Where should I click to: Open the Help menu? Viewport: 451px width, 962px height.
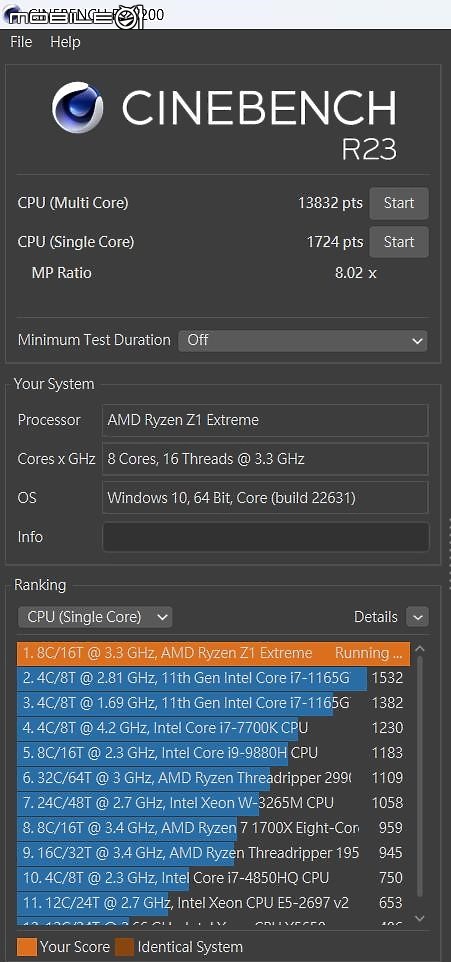click(65, 42)
